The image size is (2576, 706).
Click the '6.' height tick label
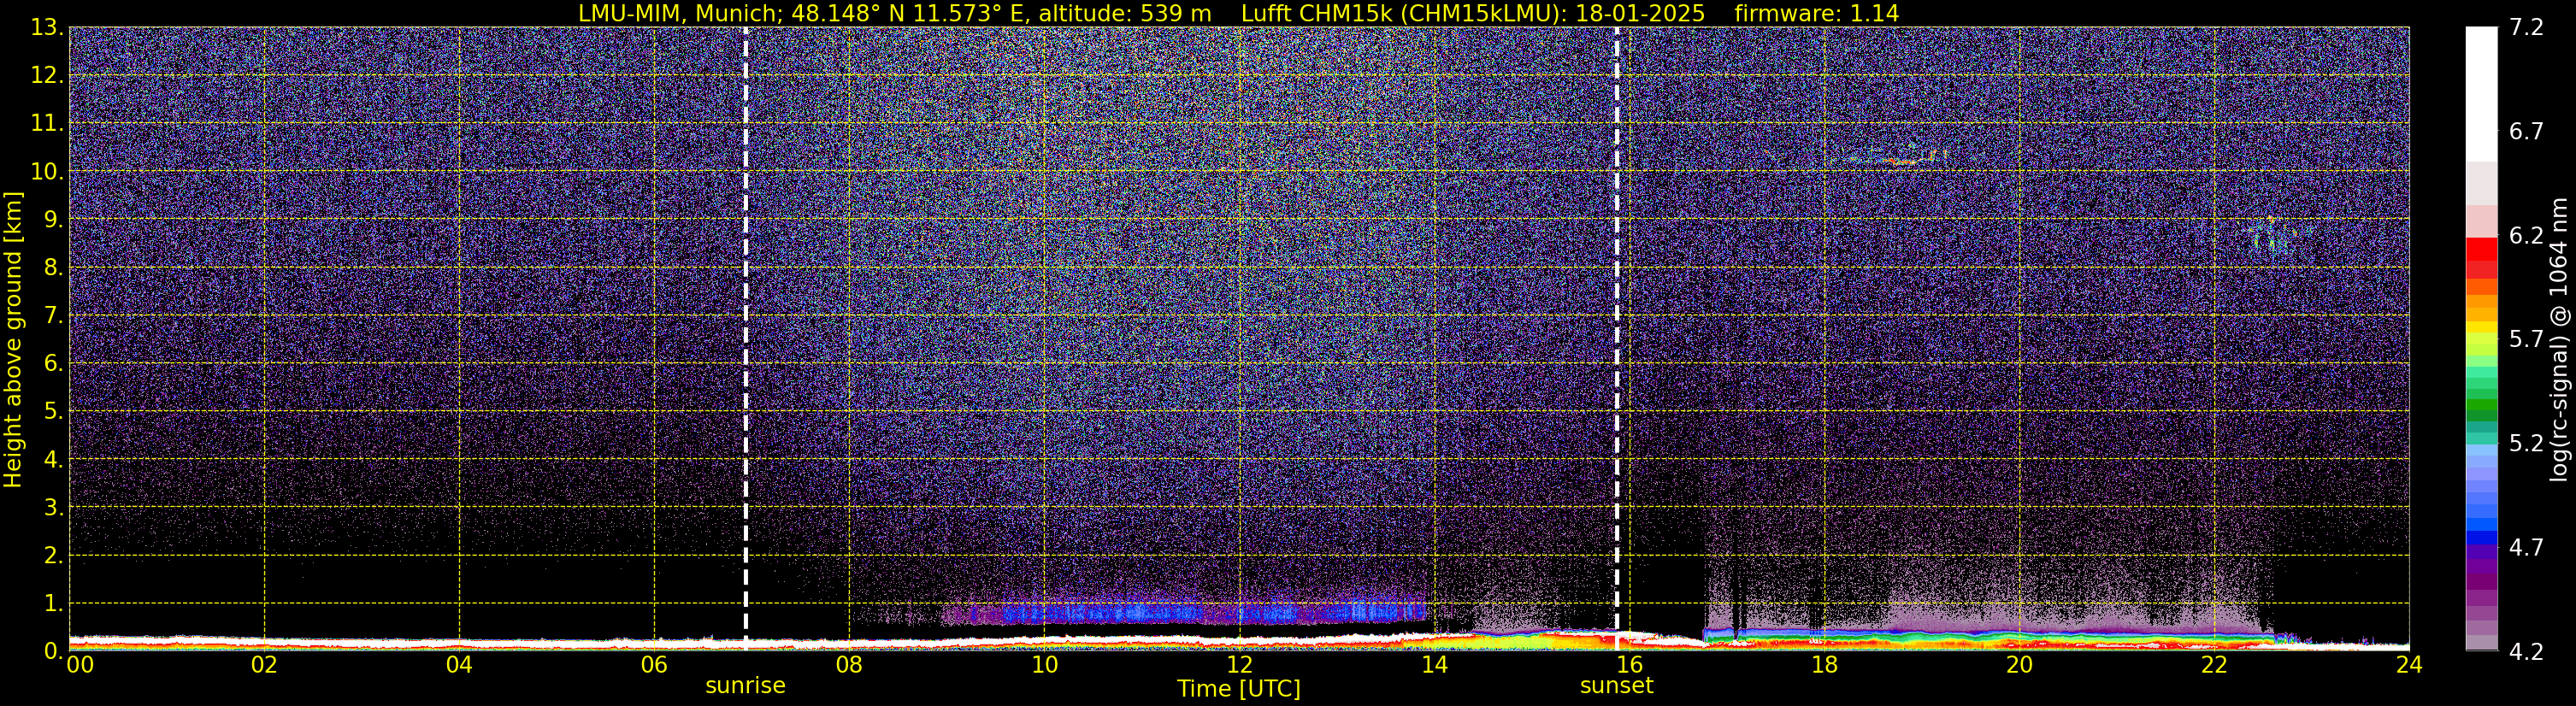(54, 363)
